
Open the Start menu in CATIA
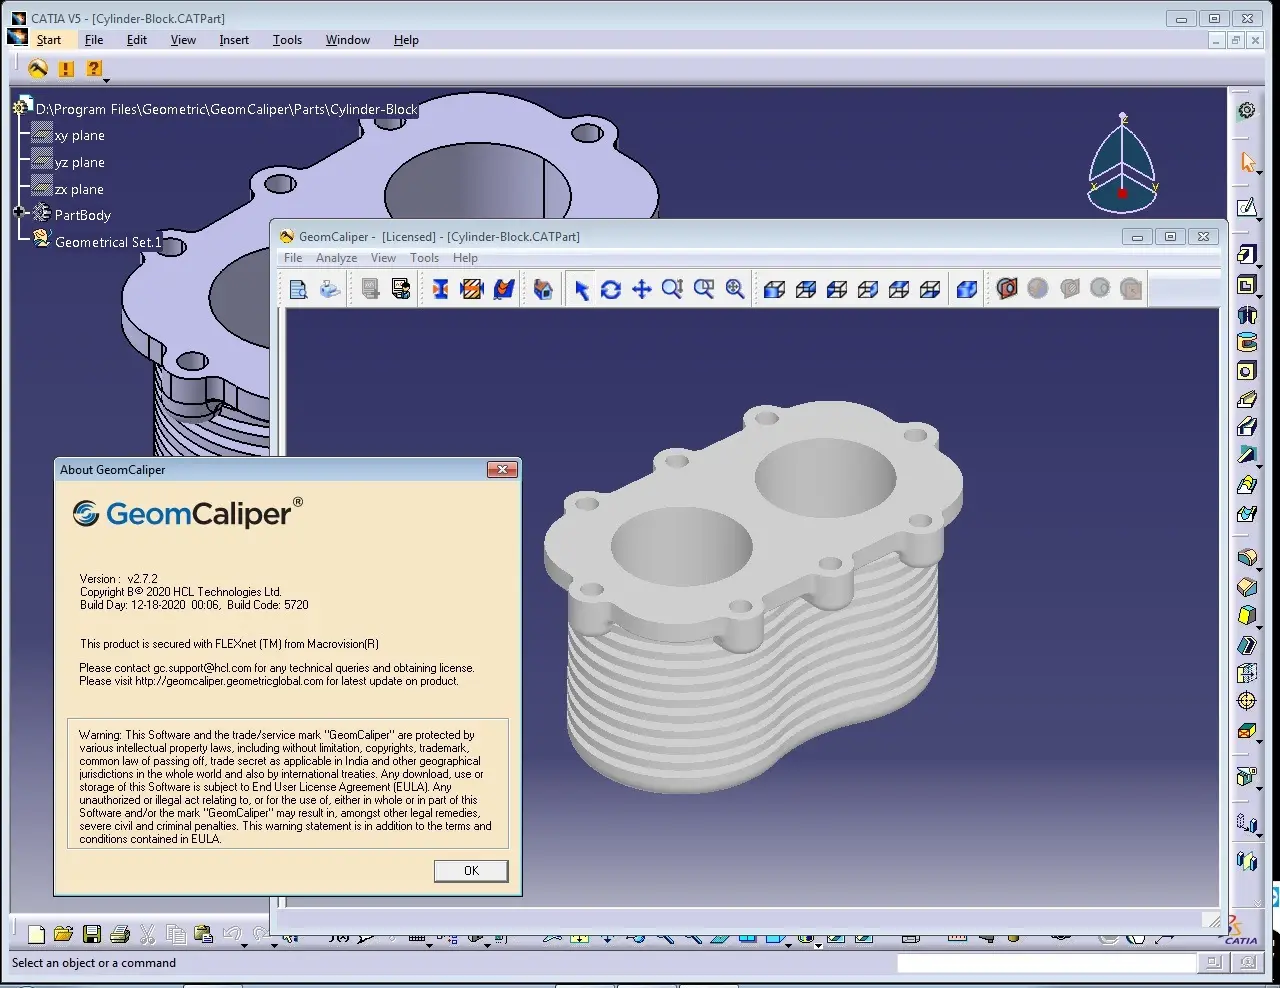coord(49,40)
